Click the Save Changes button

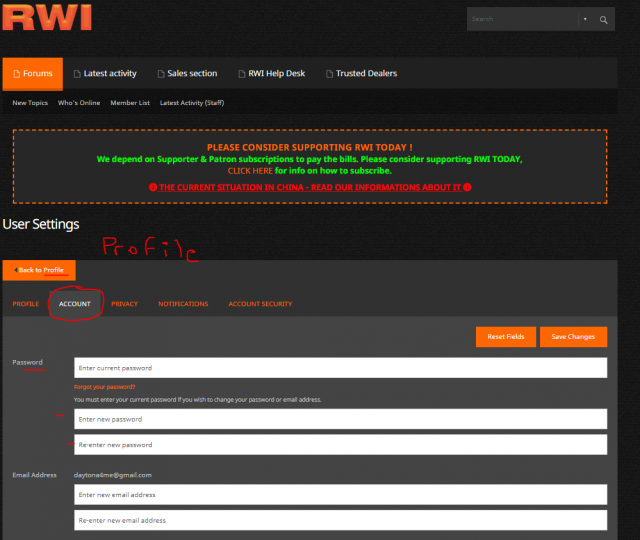[573, 337]
